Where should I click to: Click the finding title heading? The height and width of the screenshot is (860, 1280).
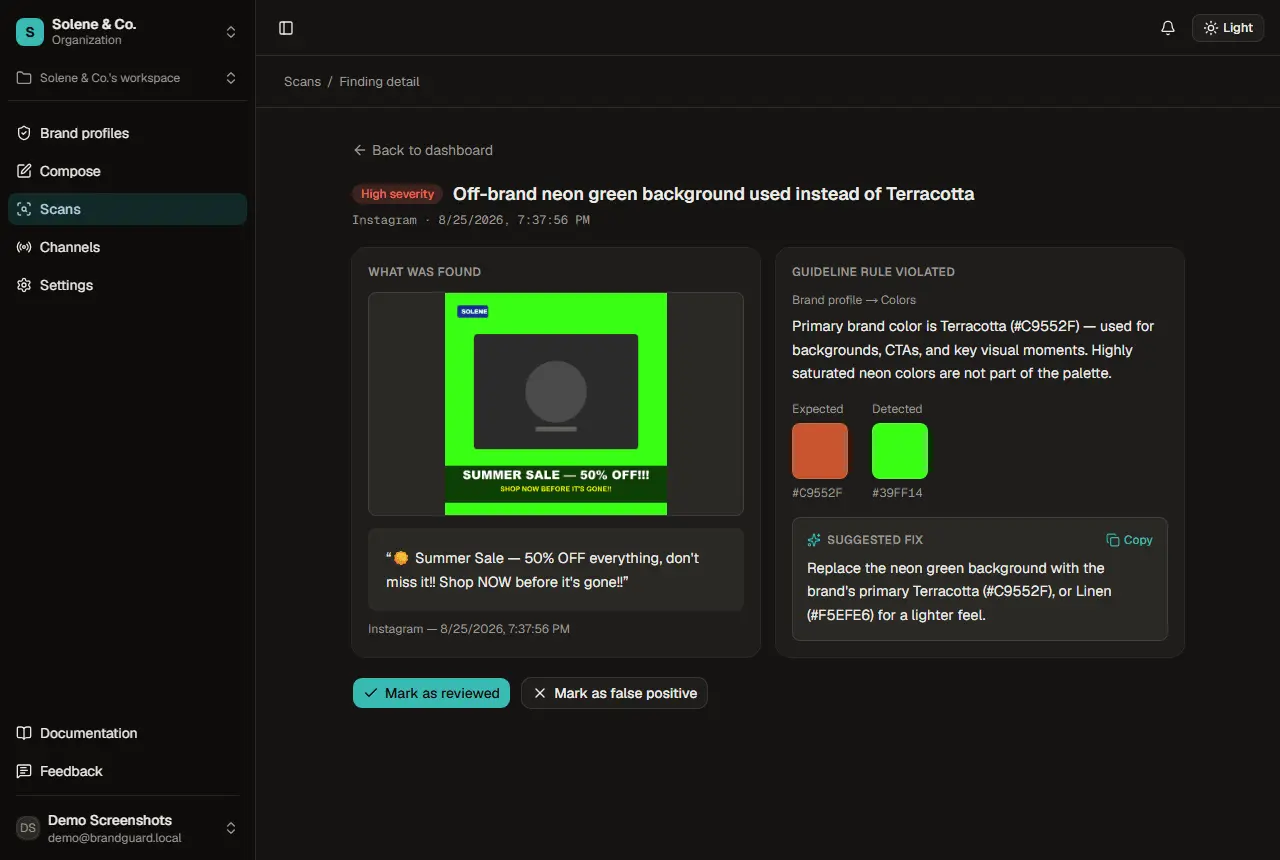point(713,194)
